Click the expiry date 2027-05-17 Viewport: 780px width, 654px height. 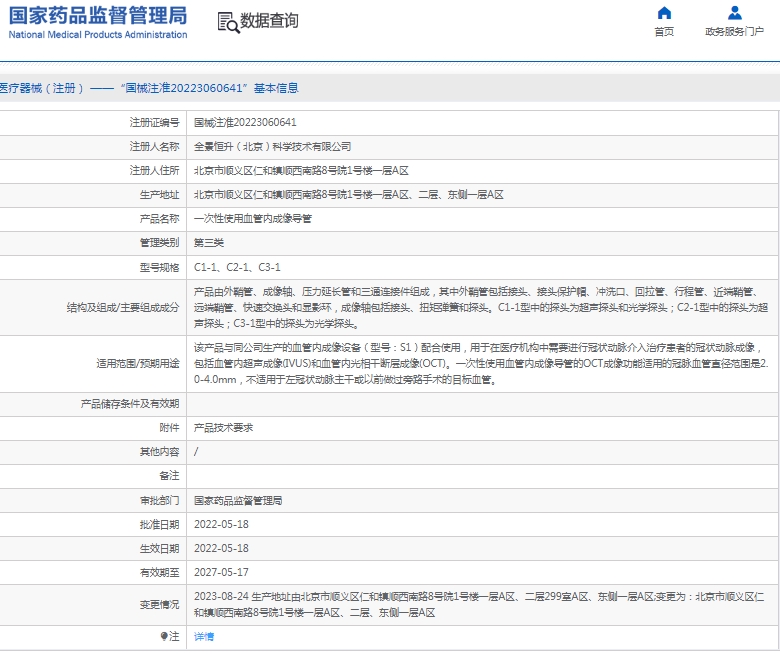coord(221,572)
